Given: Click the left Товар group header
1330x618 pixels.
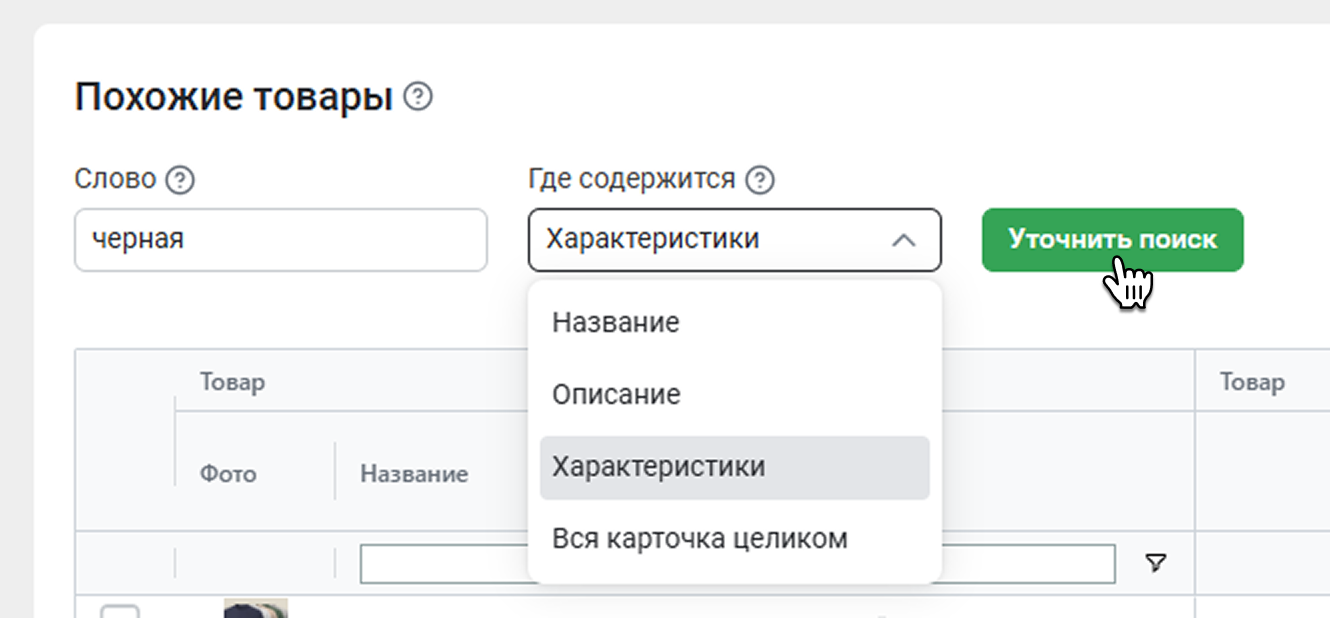Looking at the screenshot, I should [x=232, y=382].
